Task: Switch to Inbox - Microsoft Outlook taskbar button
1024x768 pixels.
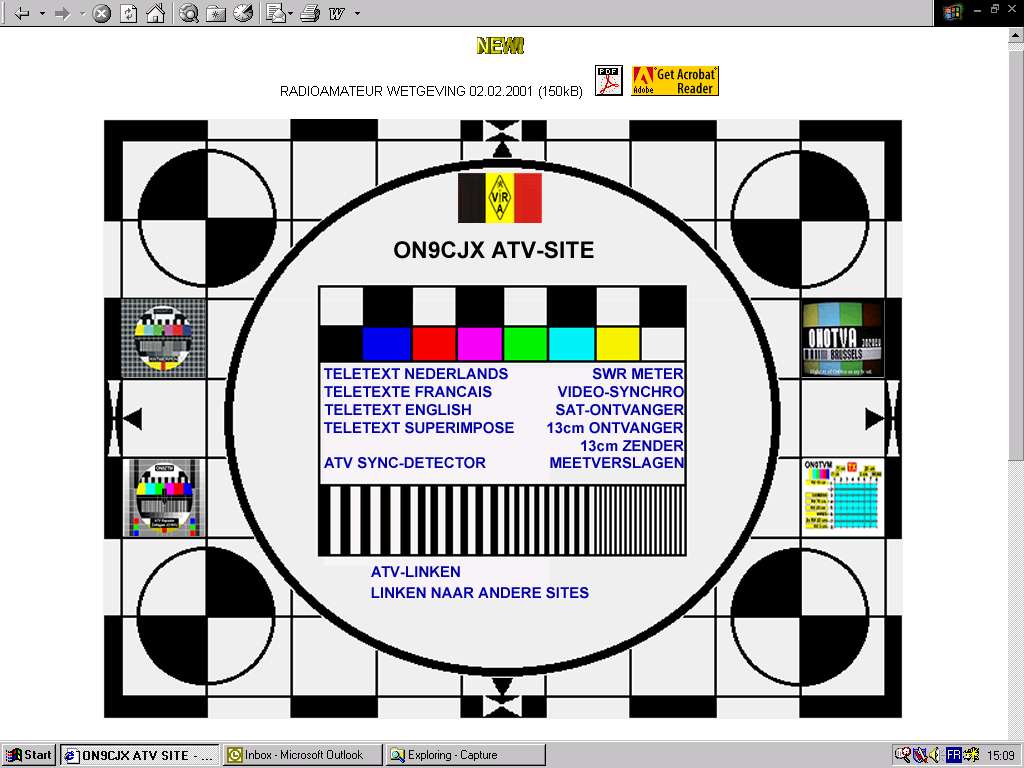Action: [x=302, y=755]
